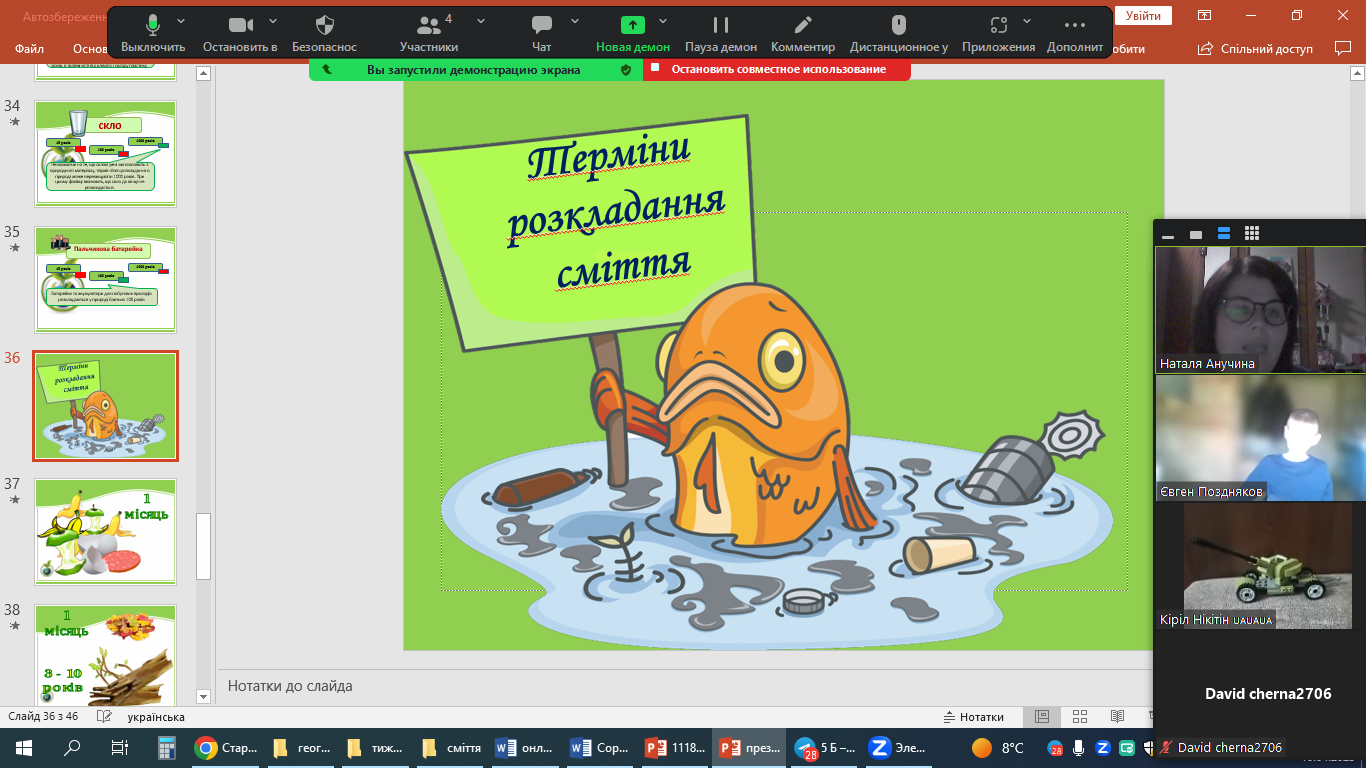
Task: Switch Zoom video panel to grid view
Action: 1252,233
